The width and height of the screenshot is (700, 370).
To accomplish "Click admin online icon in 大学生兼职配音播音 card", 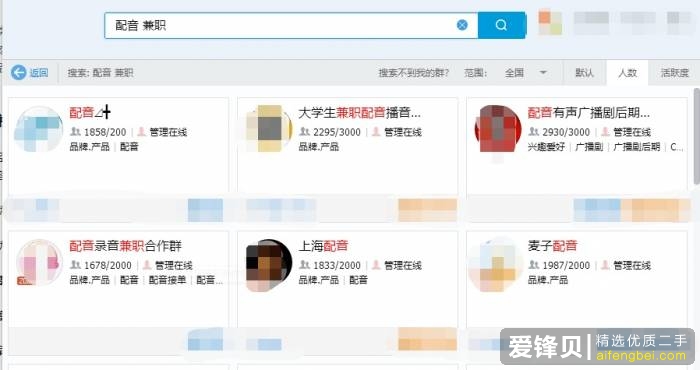I will point(376,131).
